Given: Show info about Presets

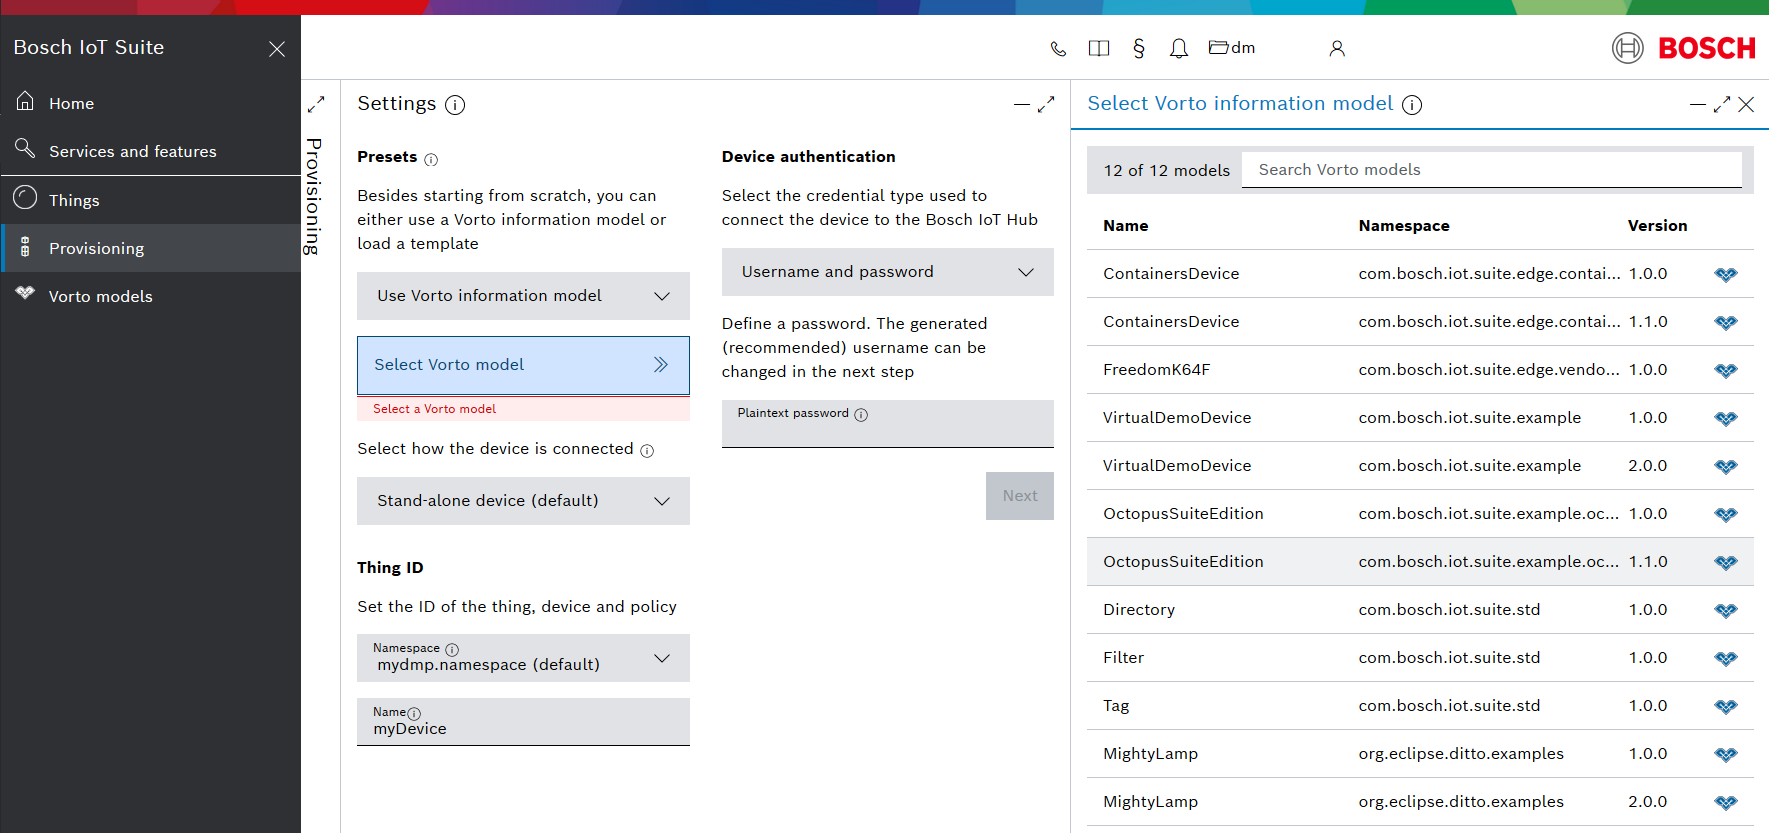Looking at the screenshot, I should tap(431, 159).
